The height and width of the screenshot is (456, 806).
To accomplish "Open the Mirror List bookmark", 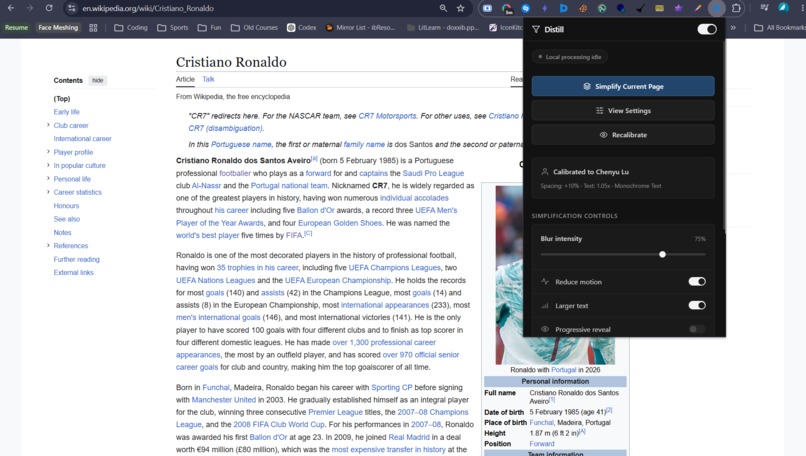I will [x=360, y=28].
